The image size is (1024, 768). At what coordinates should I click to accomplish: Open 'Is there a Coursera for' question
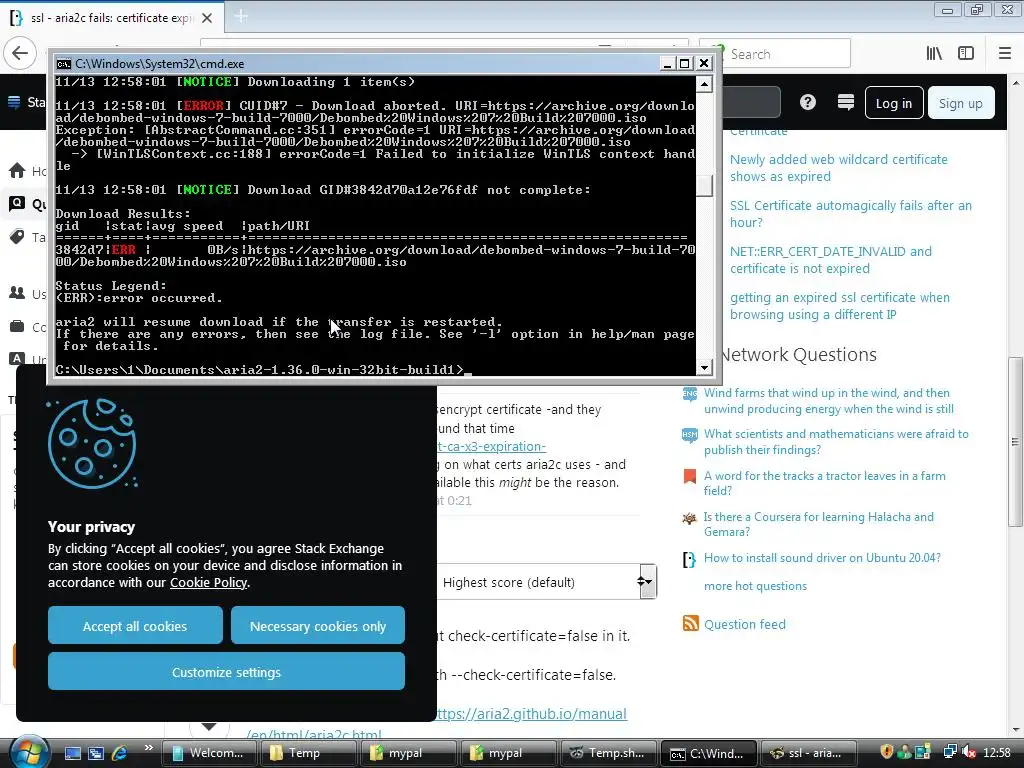(x=818, y=524)
